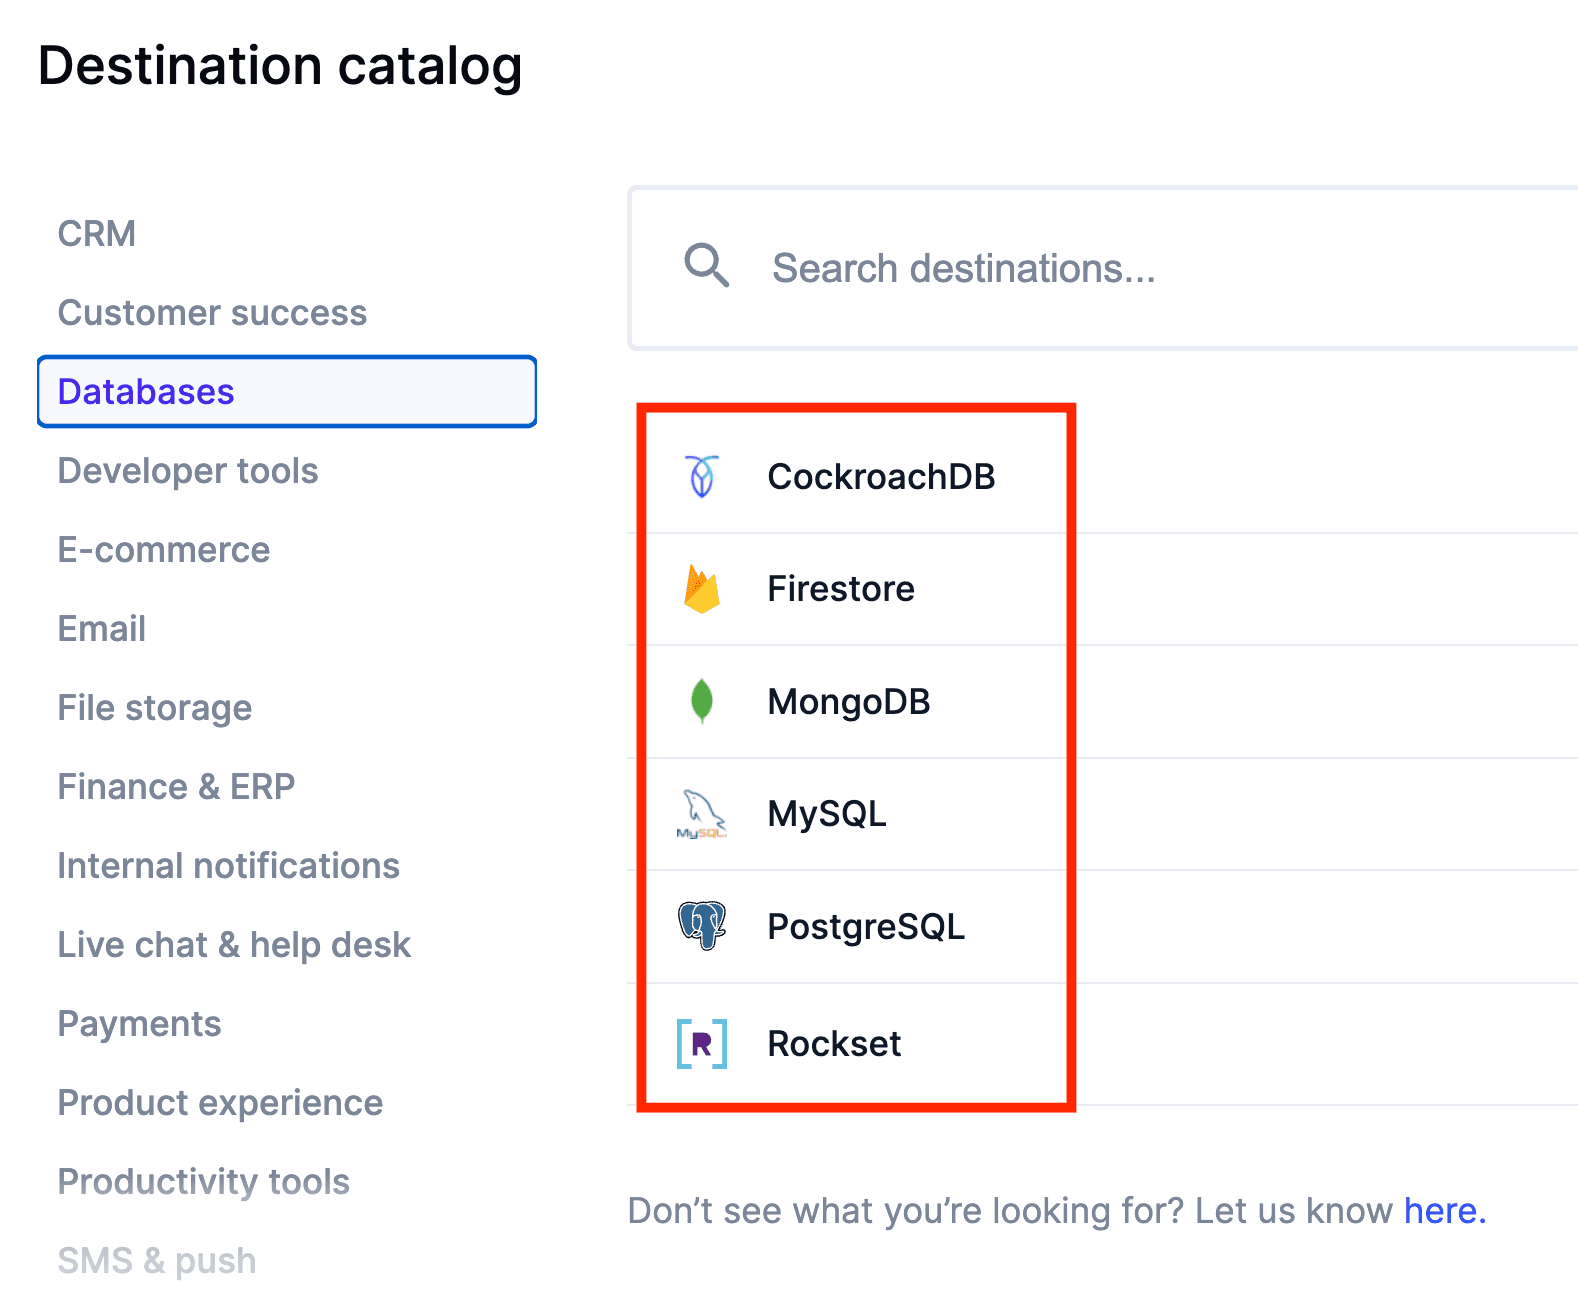Click the Rockset bracket R icon

click(702, 1044)
